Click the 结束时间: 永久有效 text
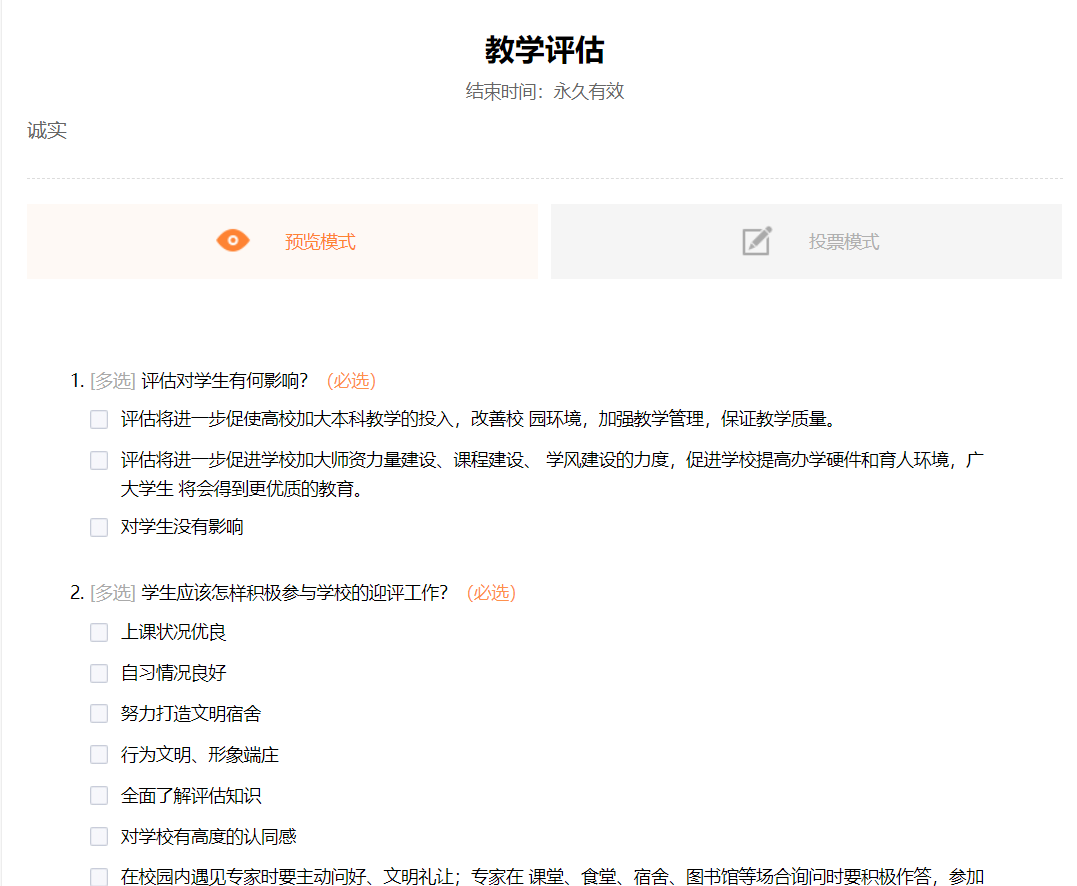Screen dimensions: 1077x886 pos(544,92)
